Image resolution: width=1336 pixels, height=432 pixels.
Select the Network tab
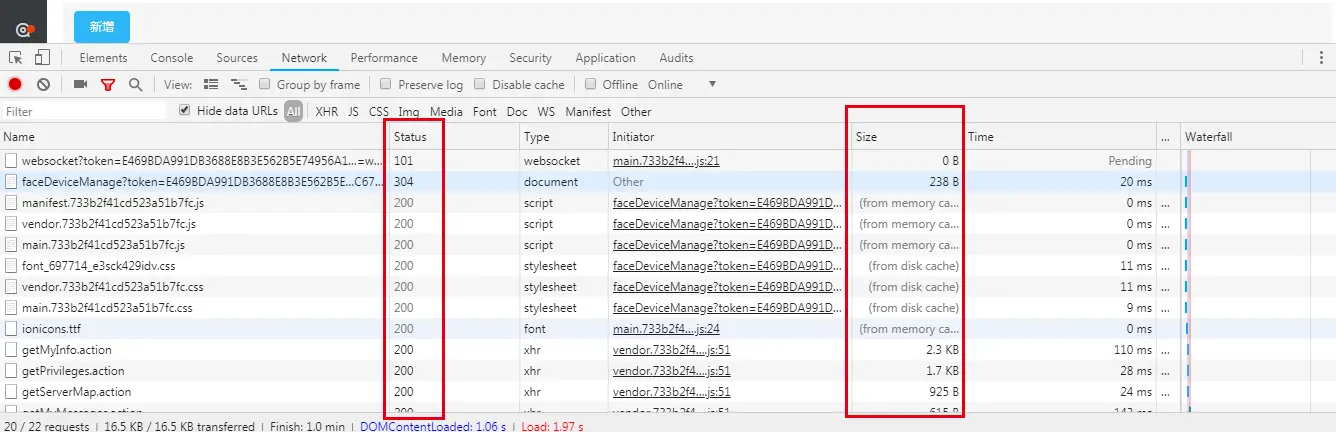click(304, 58)
